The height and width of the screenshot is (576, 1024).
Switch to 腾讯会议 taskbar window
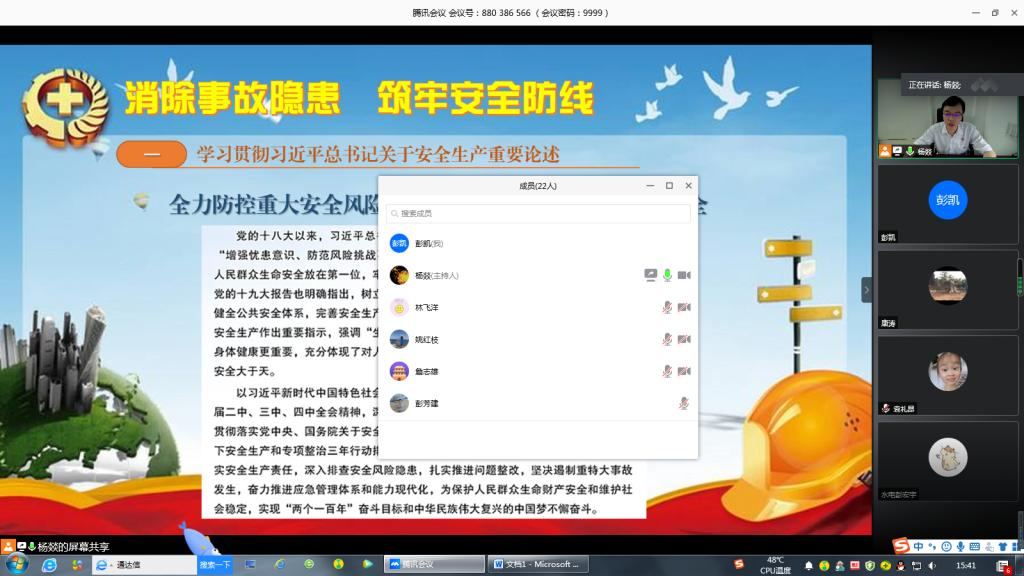tap(434, 564)
